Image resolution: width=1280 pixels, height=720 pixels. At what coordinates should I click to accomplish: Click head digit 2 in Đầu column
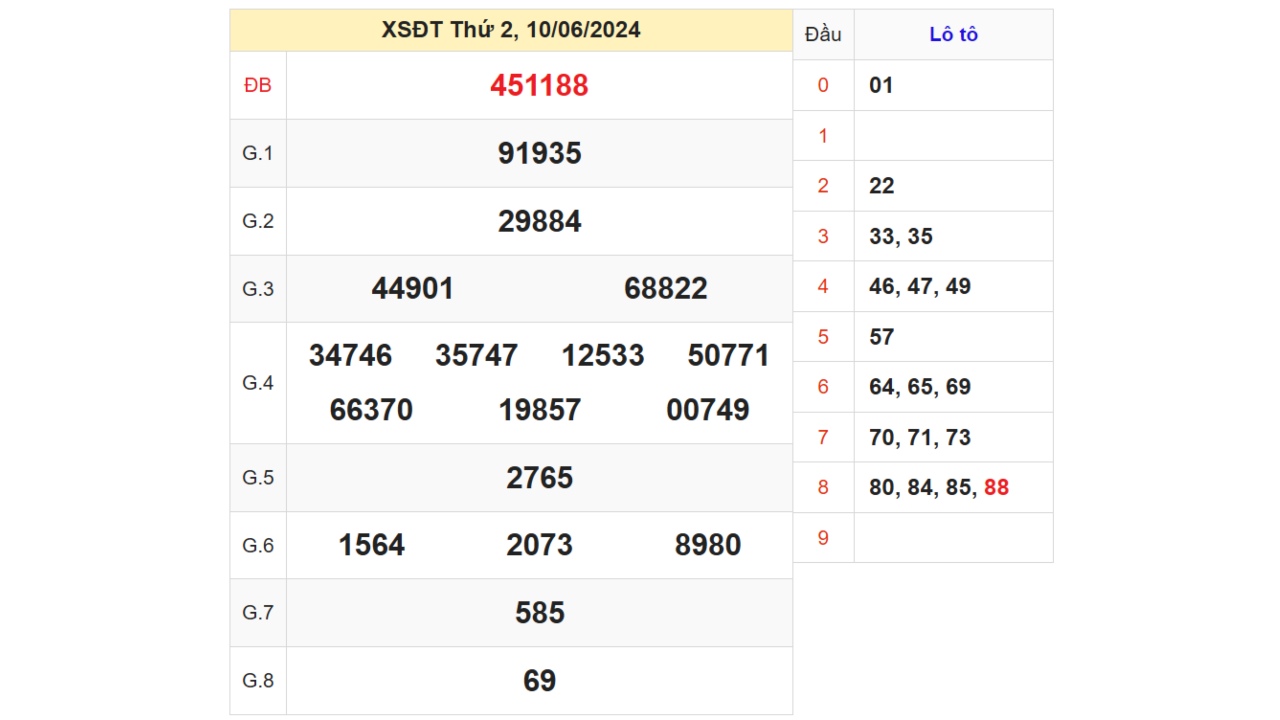(x=823, y=186)
